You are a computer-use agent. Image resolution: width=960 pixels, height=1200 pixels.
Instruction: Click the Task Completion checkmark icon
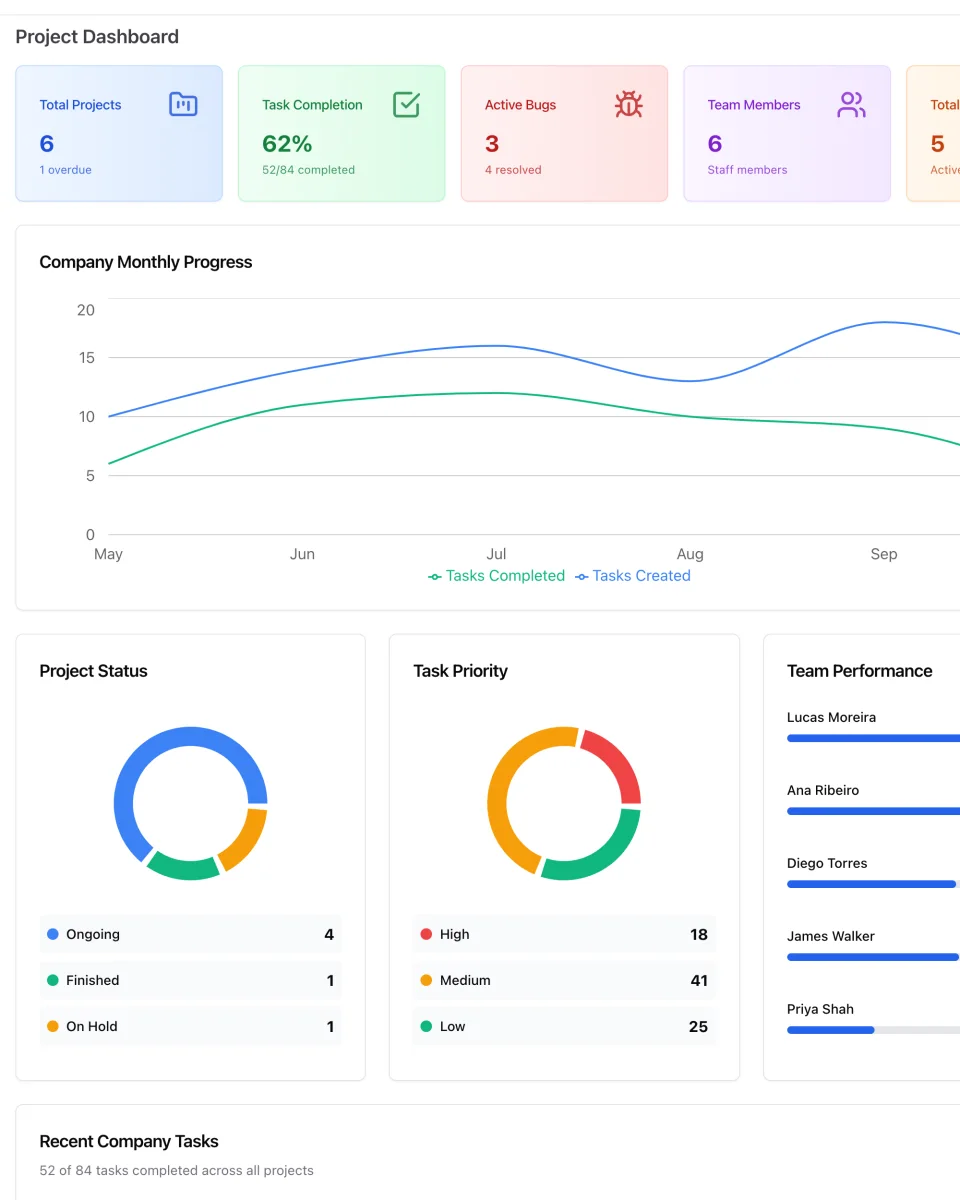click(406, 104)
